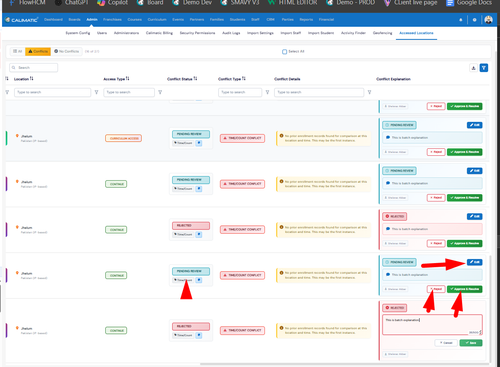Screen dimensions: 500x367
Task: Click the Curriculum Access badge
Action: click(x=123, y=138)
